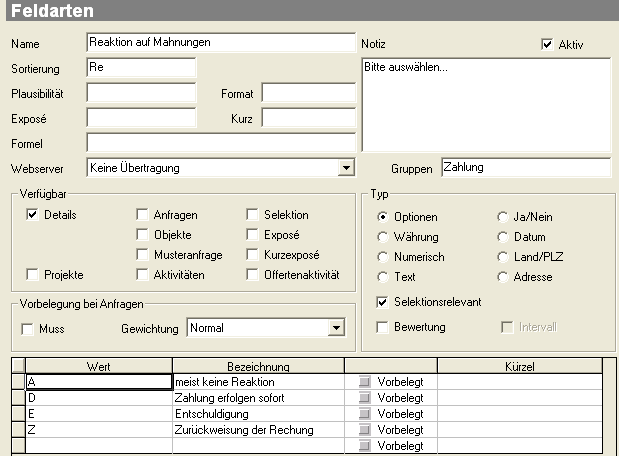Image resolution: width=619 pixels, height=456 pixels.
Task: Click into the Gruppen field
Action: (x=526, y=167)
